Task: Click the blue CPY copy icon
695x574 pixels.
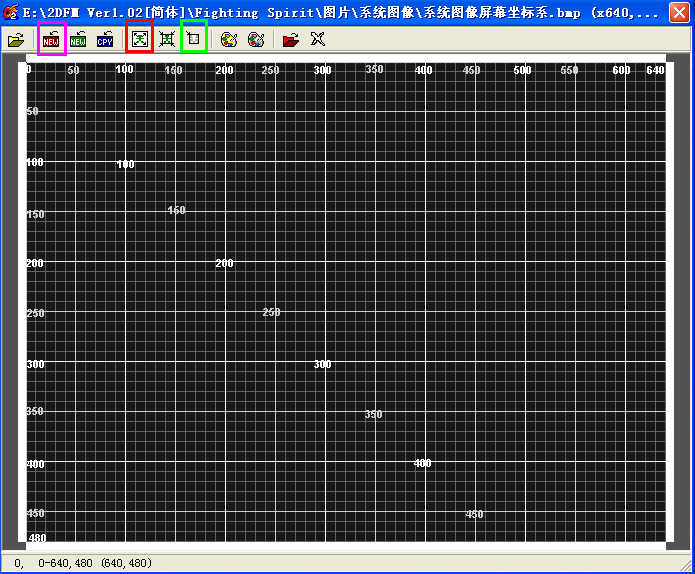Action: coord(105,40)
